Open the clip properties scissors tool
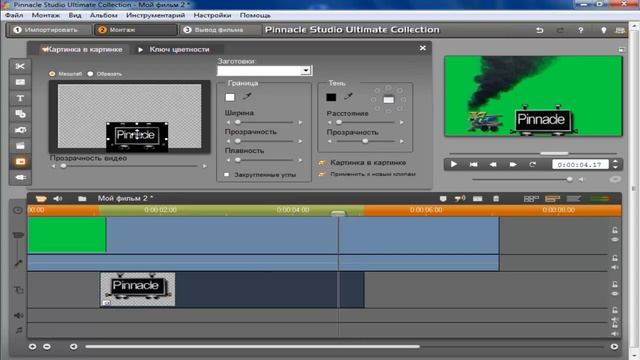This screenshot has width=640, height=360. click(x=20, y=67)
